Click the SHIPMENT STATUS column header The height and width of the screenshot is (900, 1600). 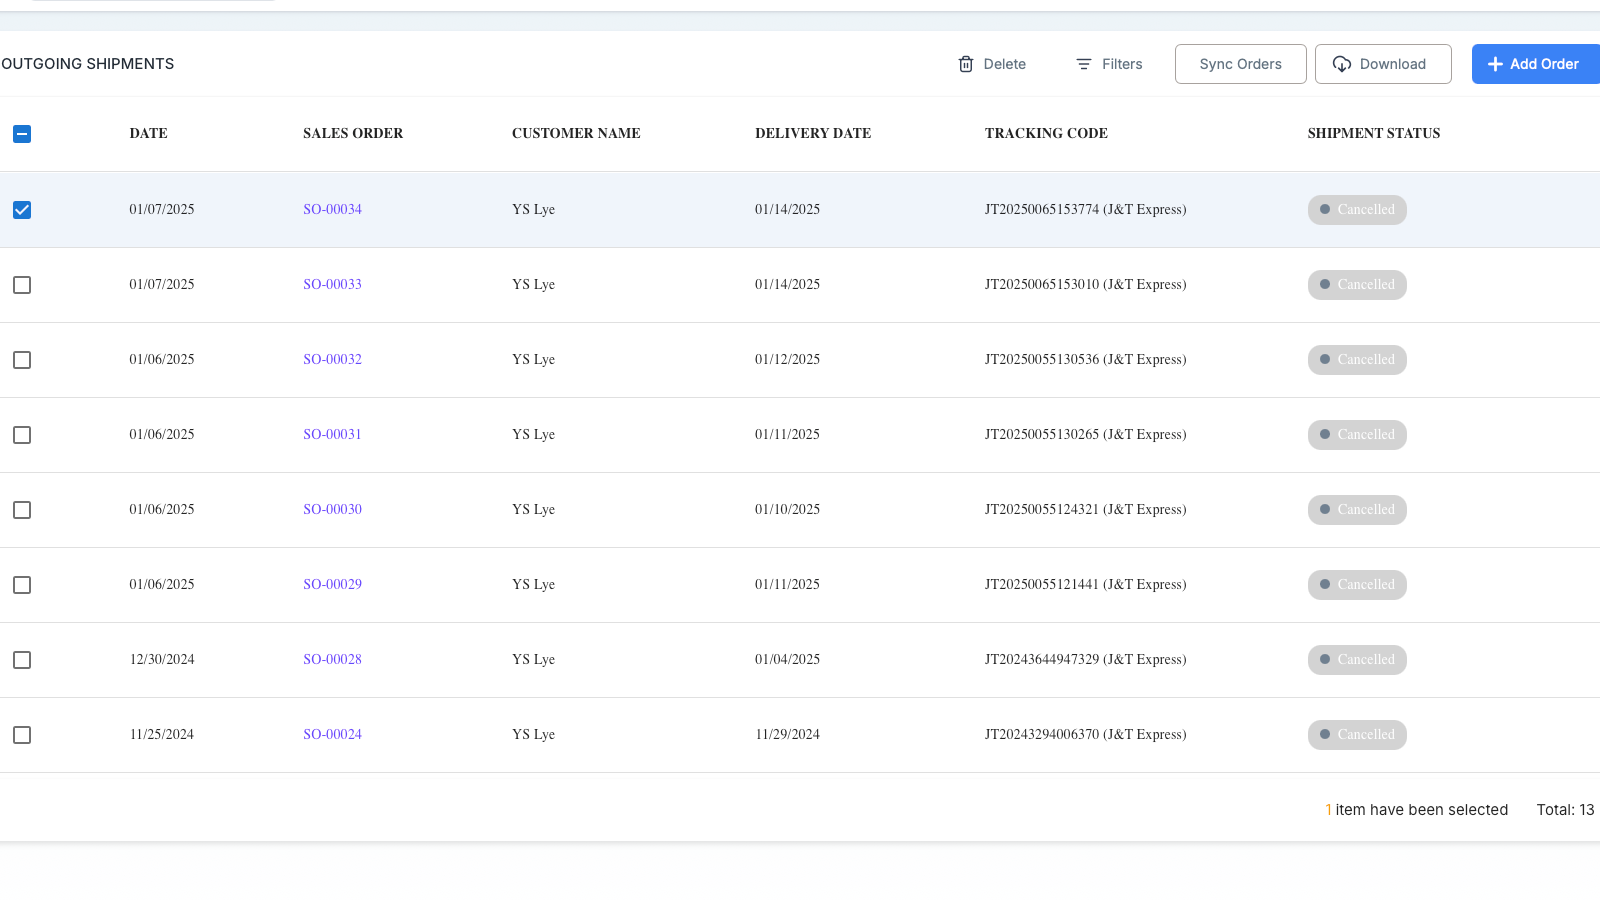[1373, 134]
